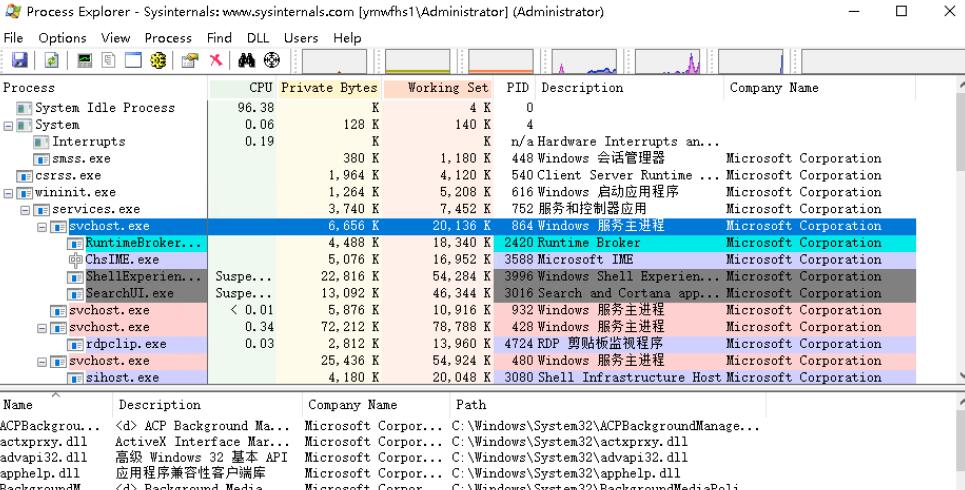Sort by Private Bytes column header

tap(329, 88)
